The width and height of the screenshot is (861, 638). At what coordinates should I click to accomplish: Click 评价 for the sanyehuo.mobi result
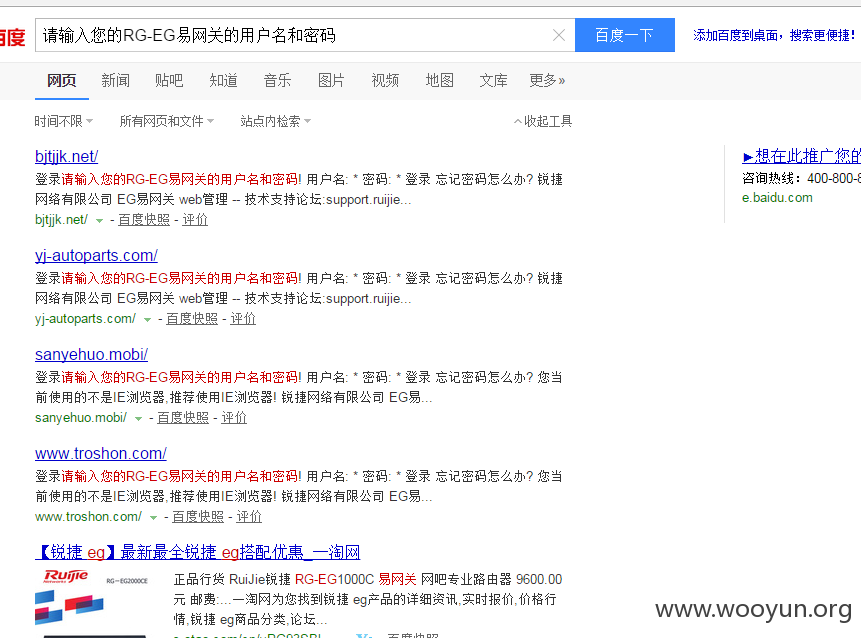(x=234, y=418)
